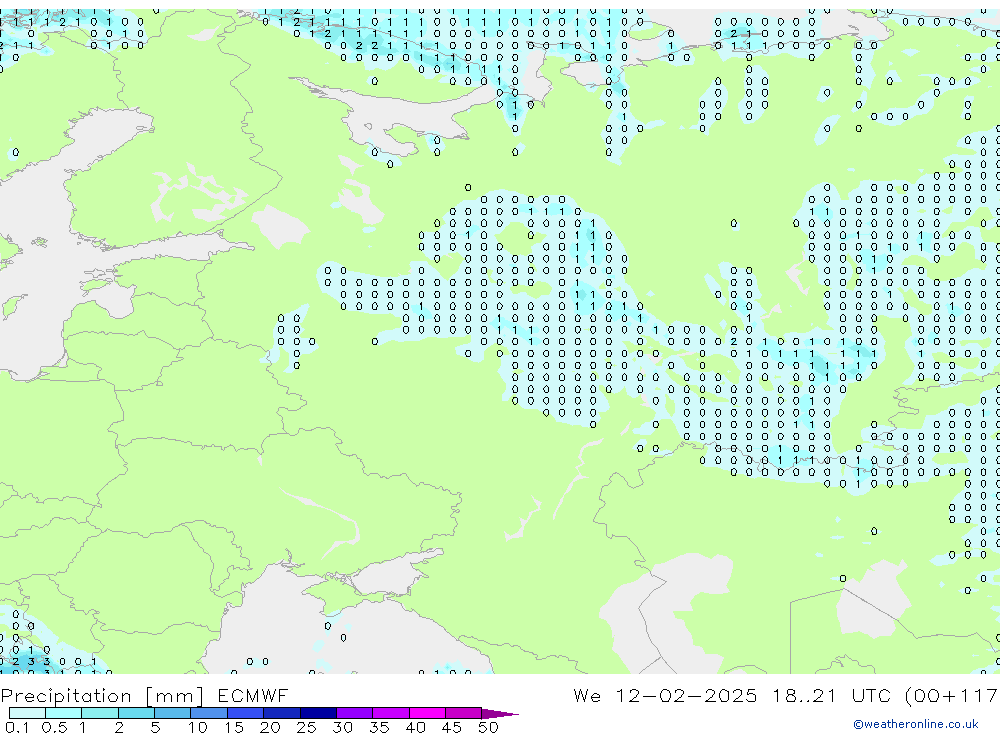
Task: Click the legend label '20'
Action: point(270,727)
